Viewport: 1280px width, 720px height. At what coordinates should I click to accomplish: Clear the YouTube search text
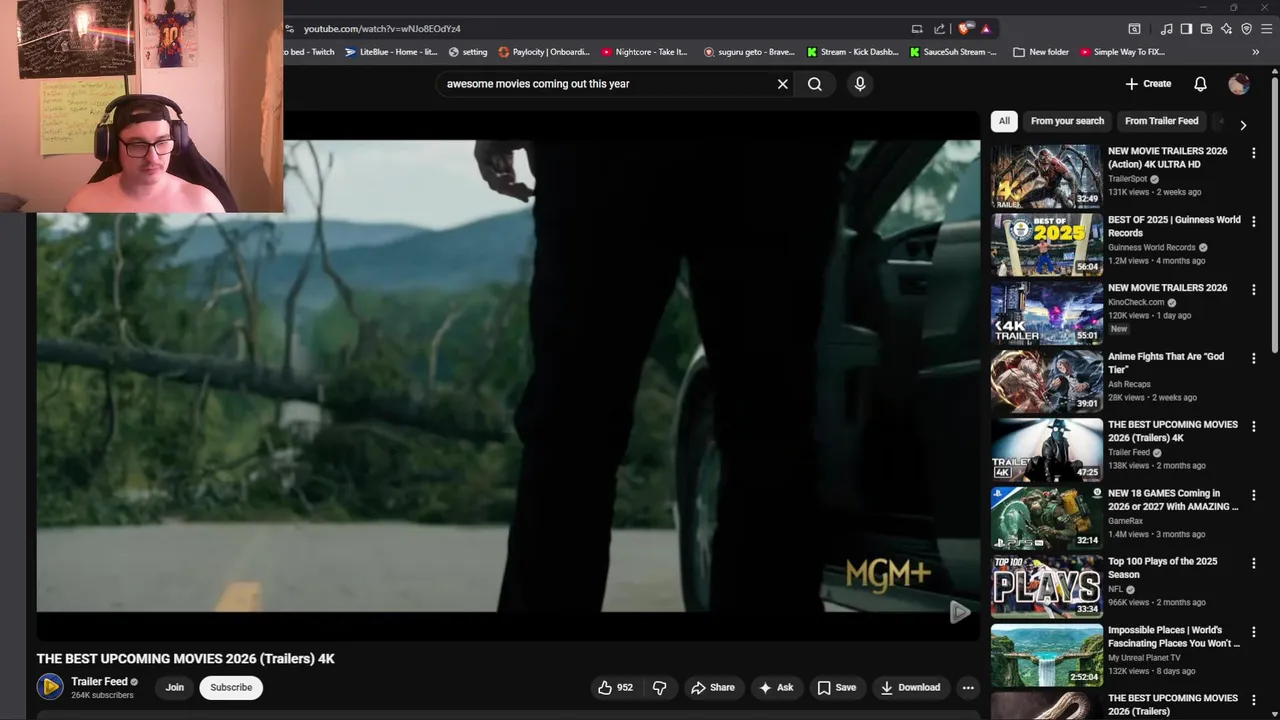783,84
